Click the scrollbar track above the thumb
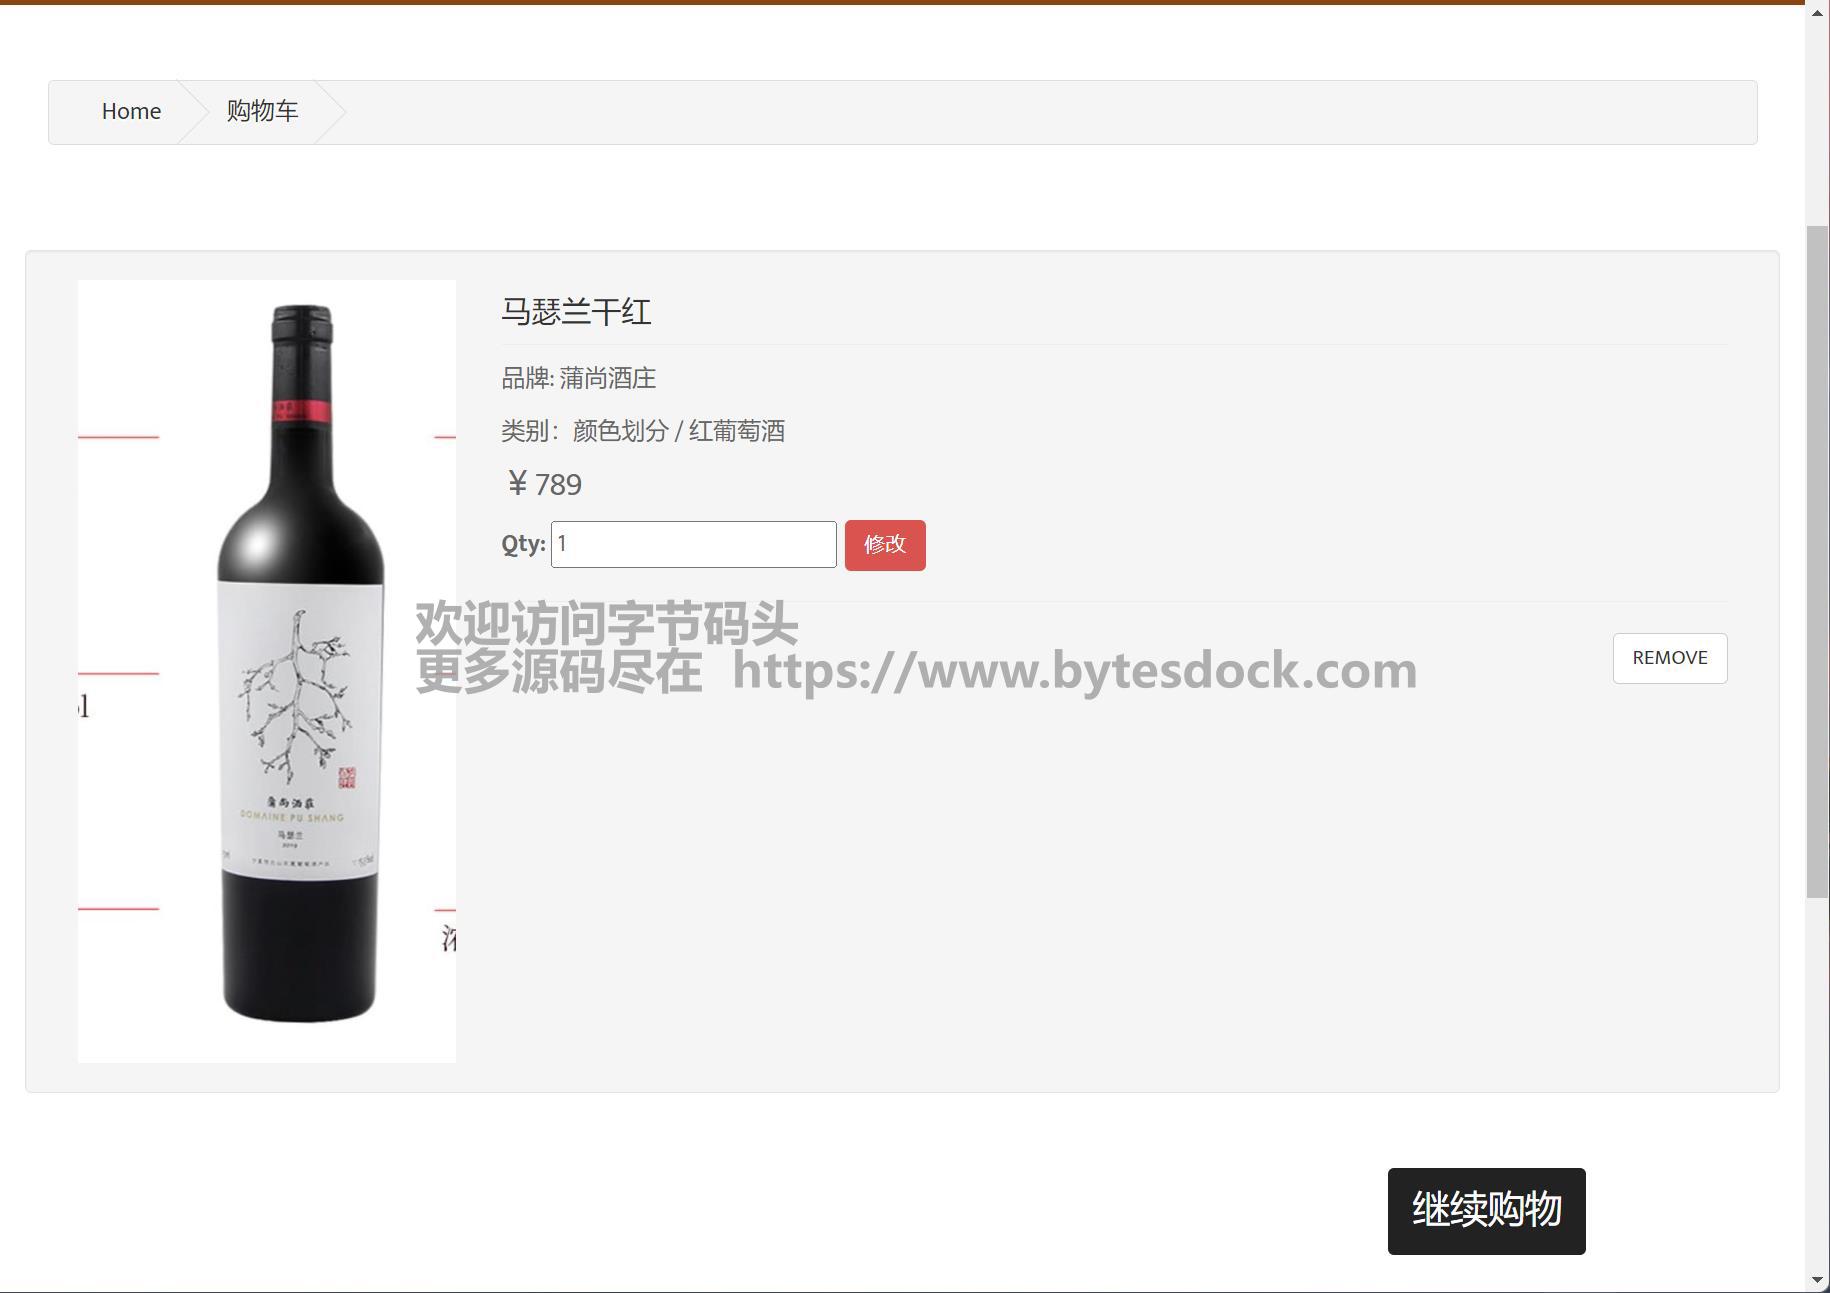The image size is (1830, 1293). tap(1818, 125)
